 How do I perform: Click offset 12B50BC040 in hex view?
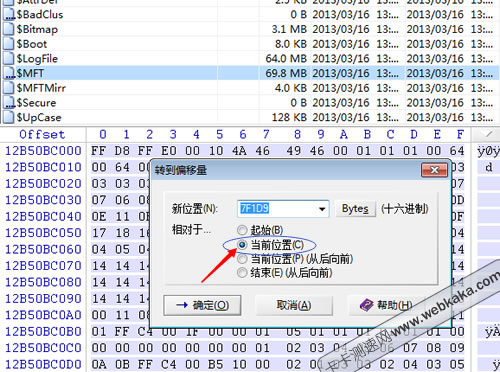(43, 217)
